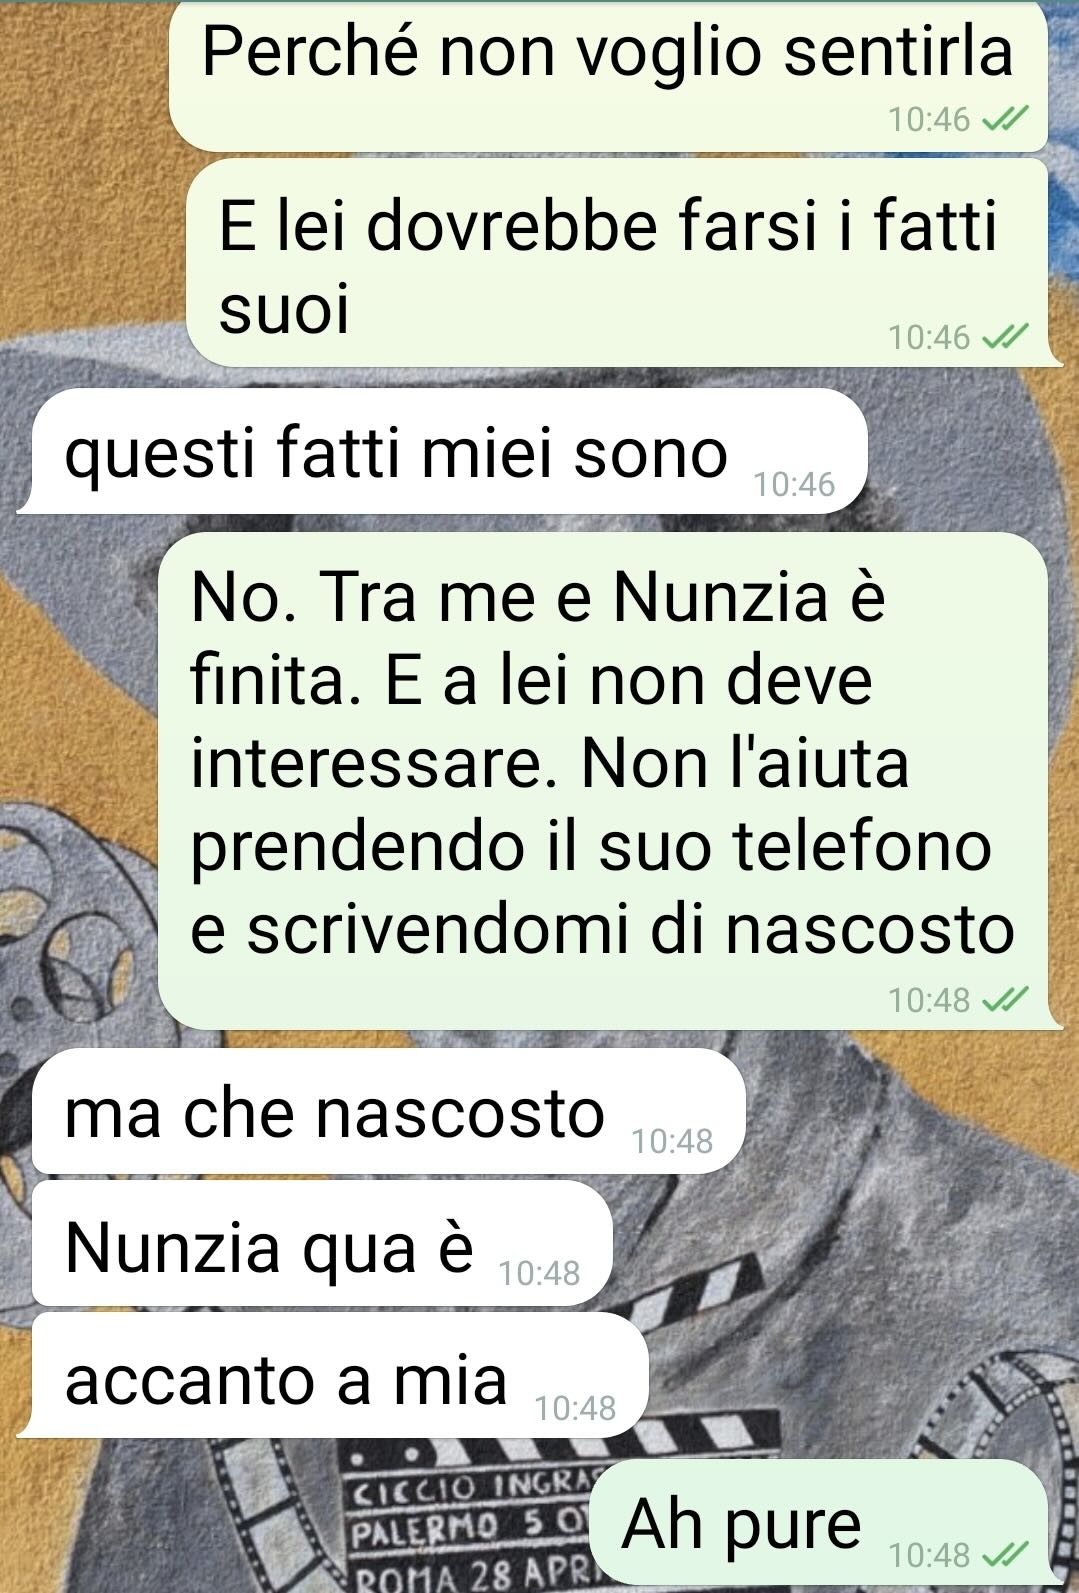Tap the double-check icon on 'Ah pure' message
This screenshot has width=1079, height=1593.
click(x=1004, y=1555)
